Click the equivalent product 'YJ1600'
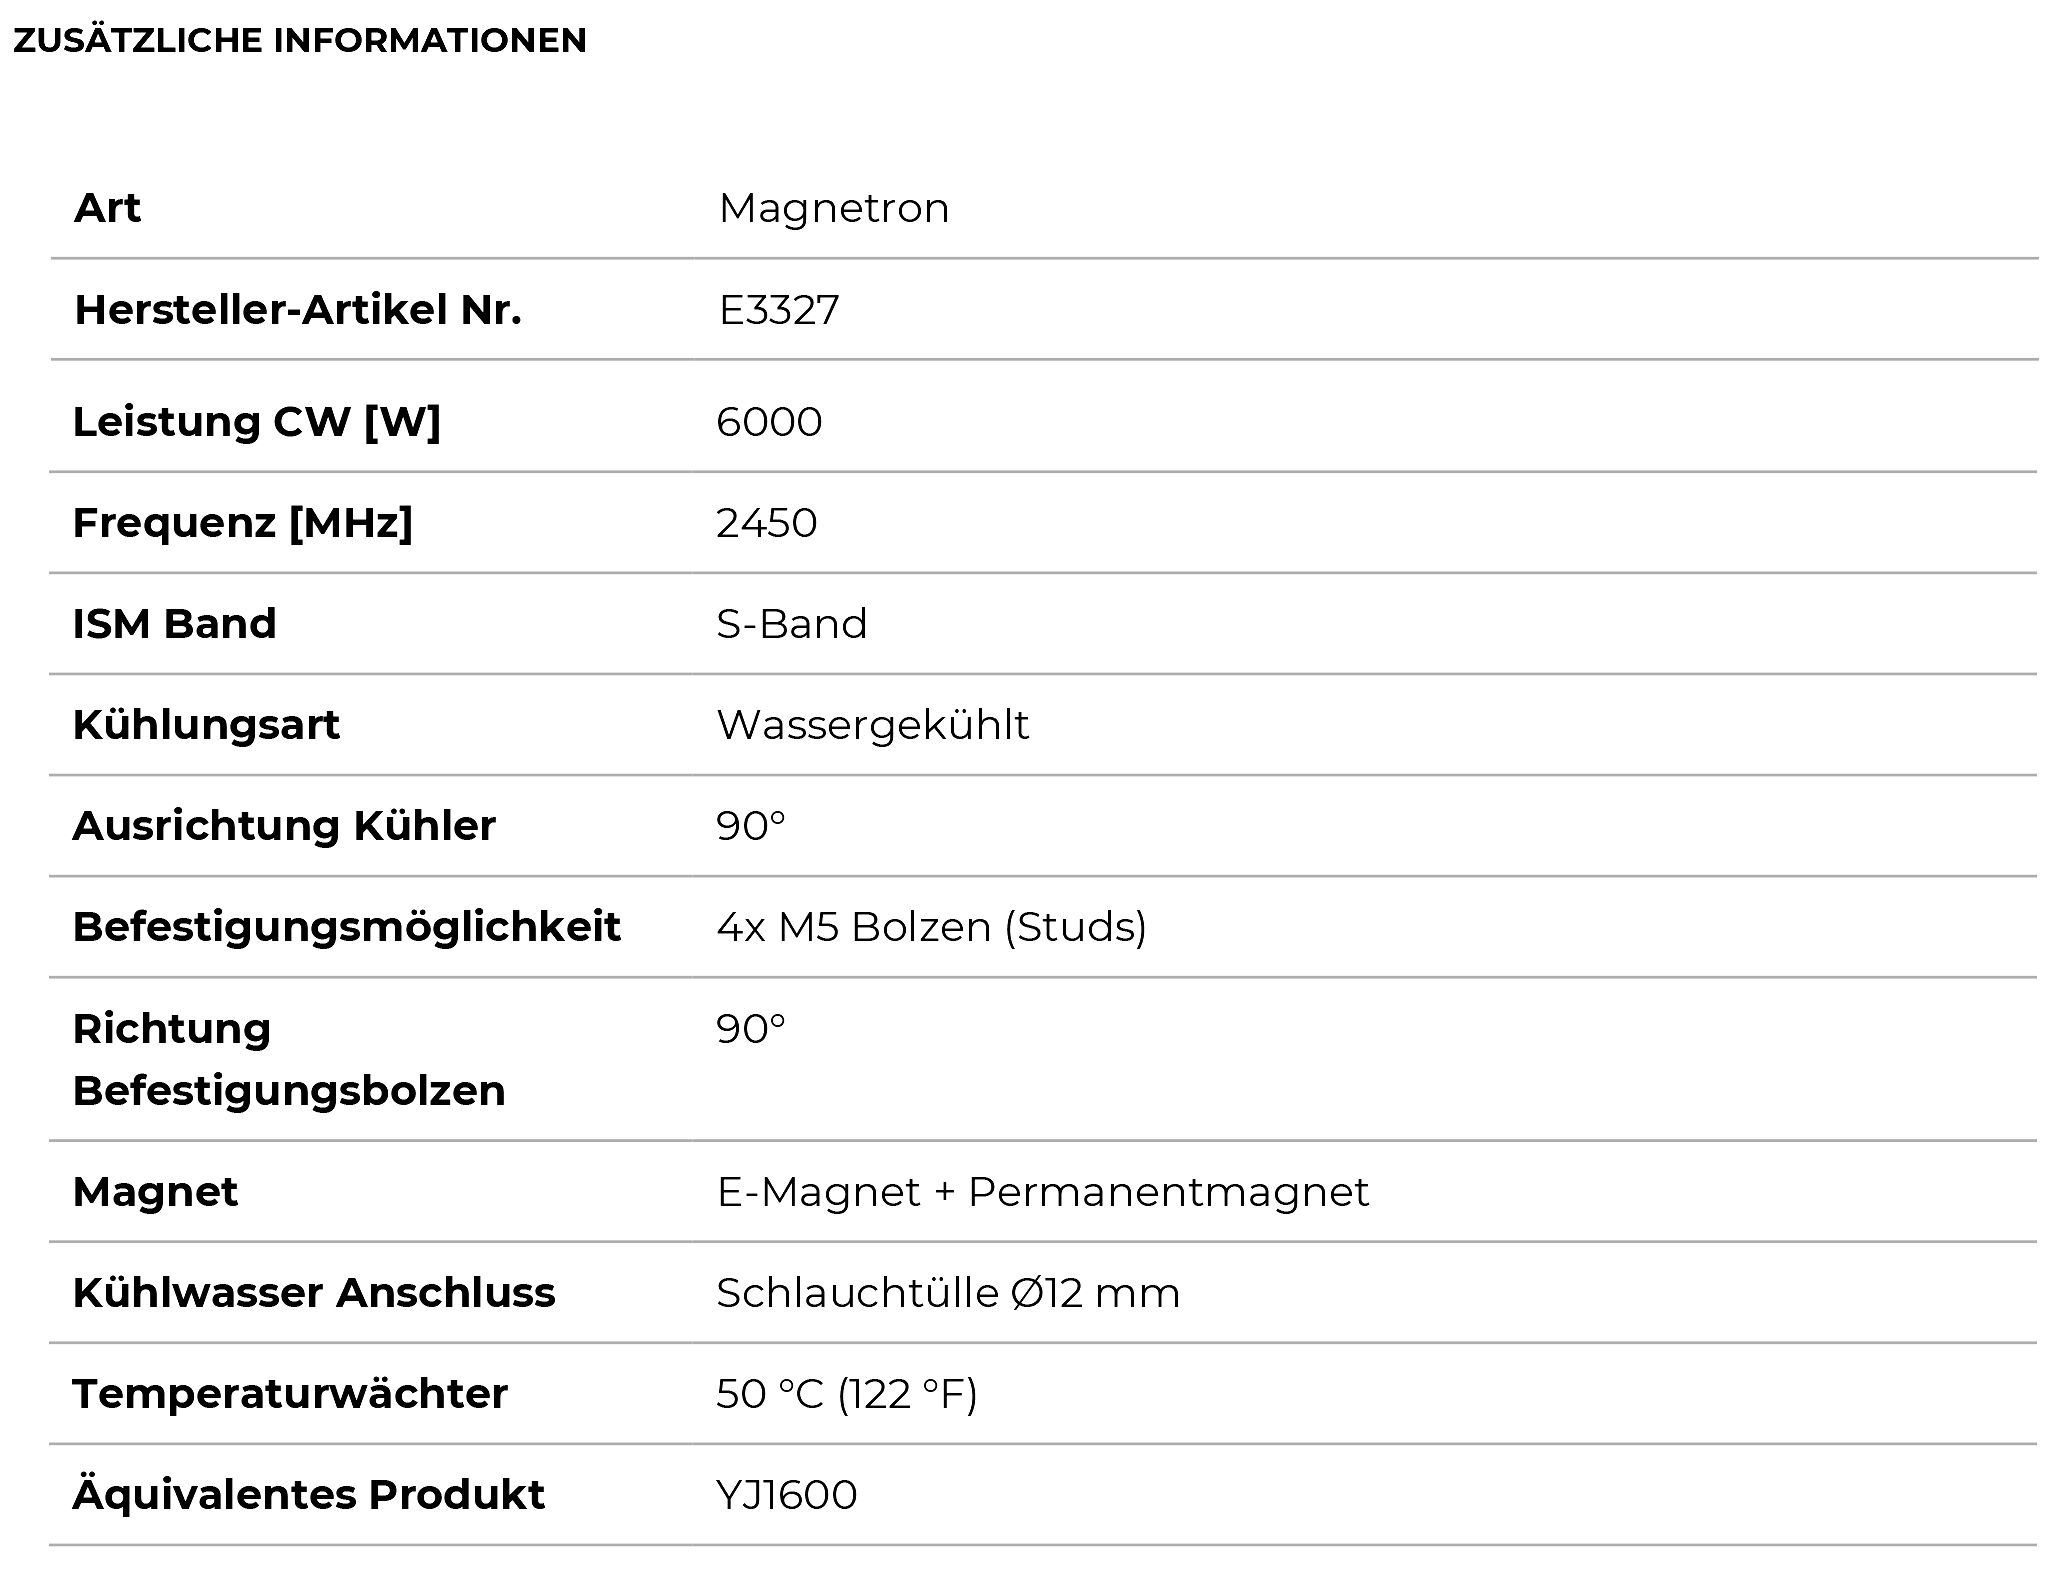Viewport: 2052px width, 1590px height. click(x=786, y=1495)
